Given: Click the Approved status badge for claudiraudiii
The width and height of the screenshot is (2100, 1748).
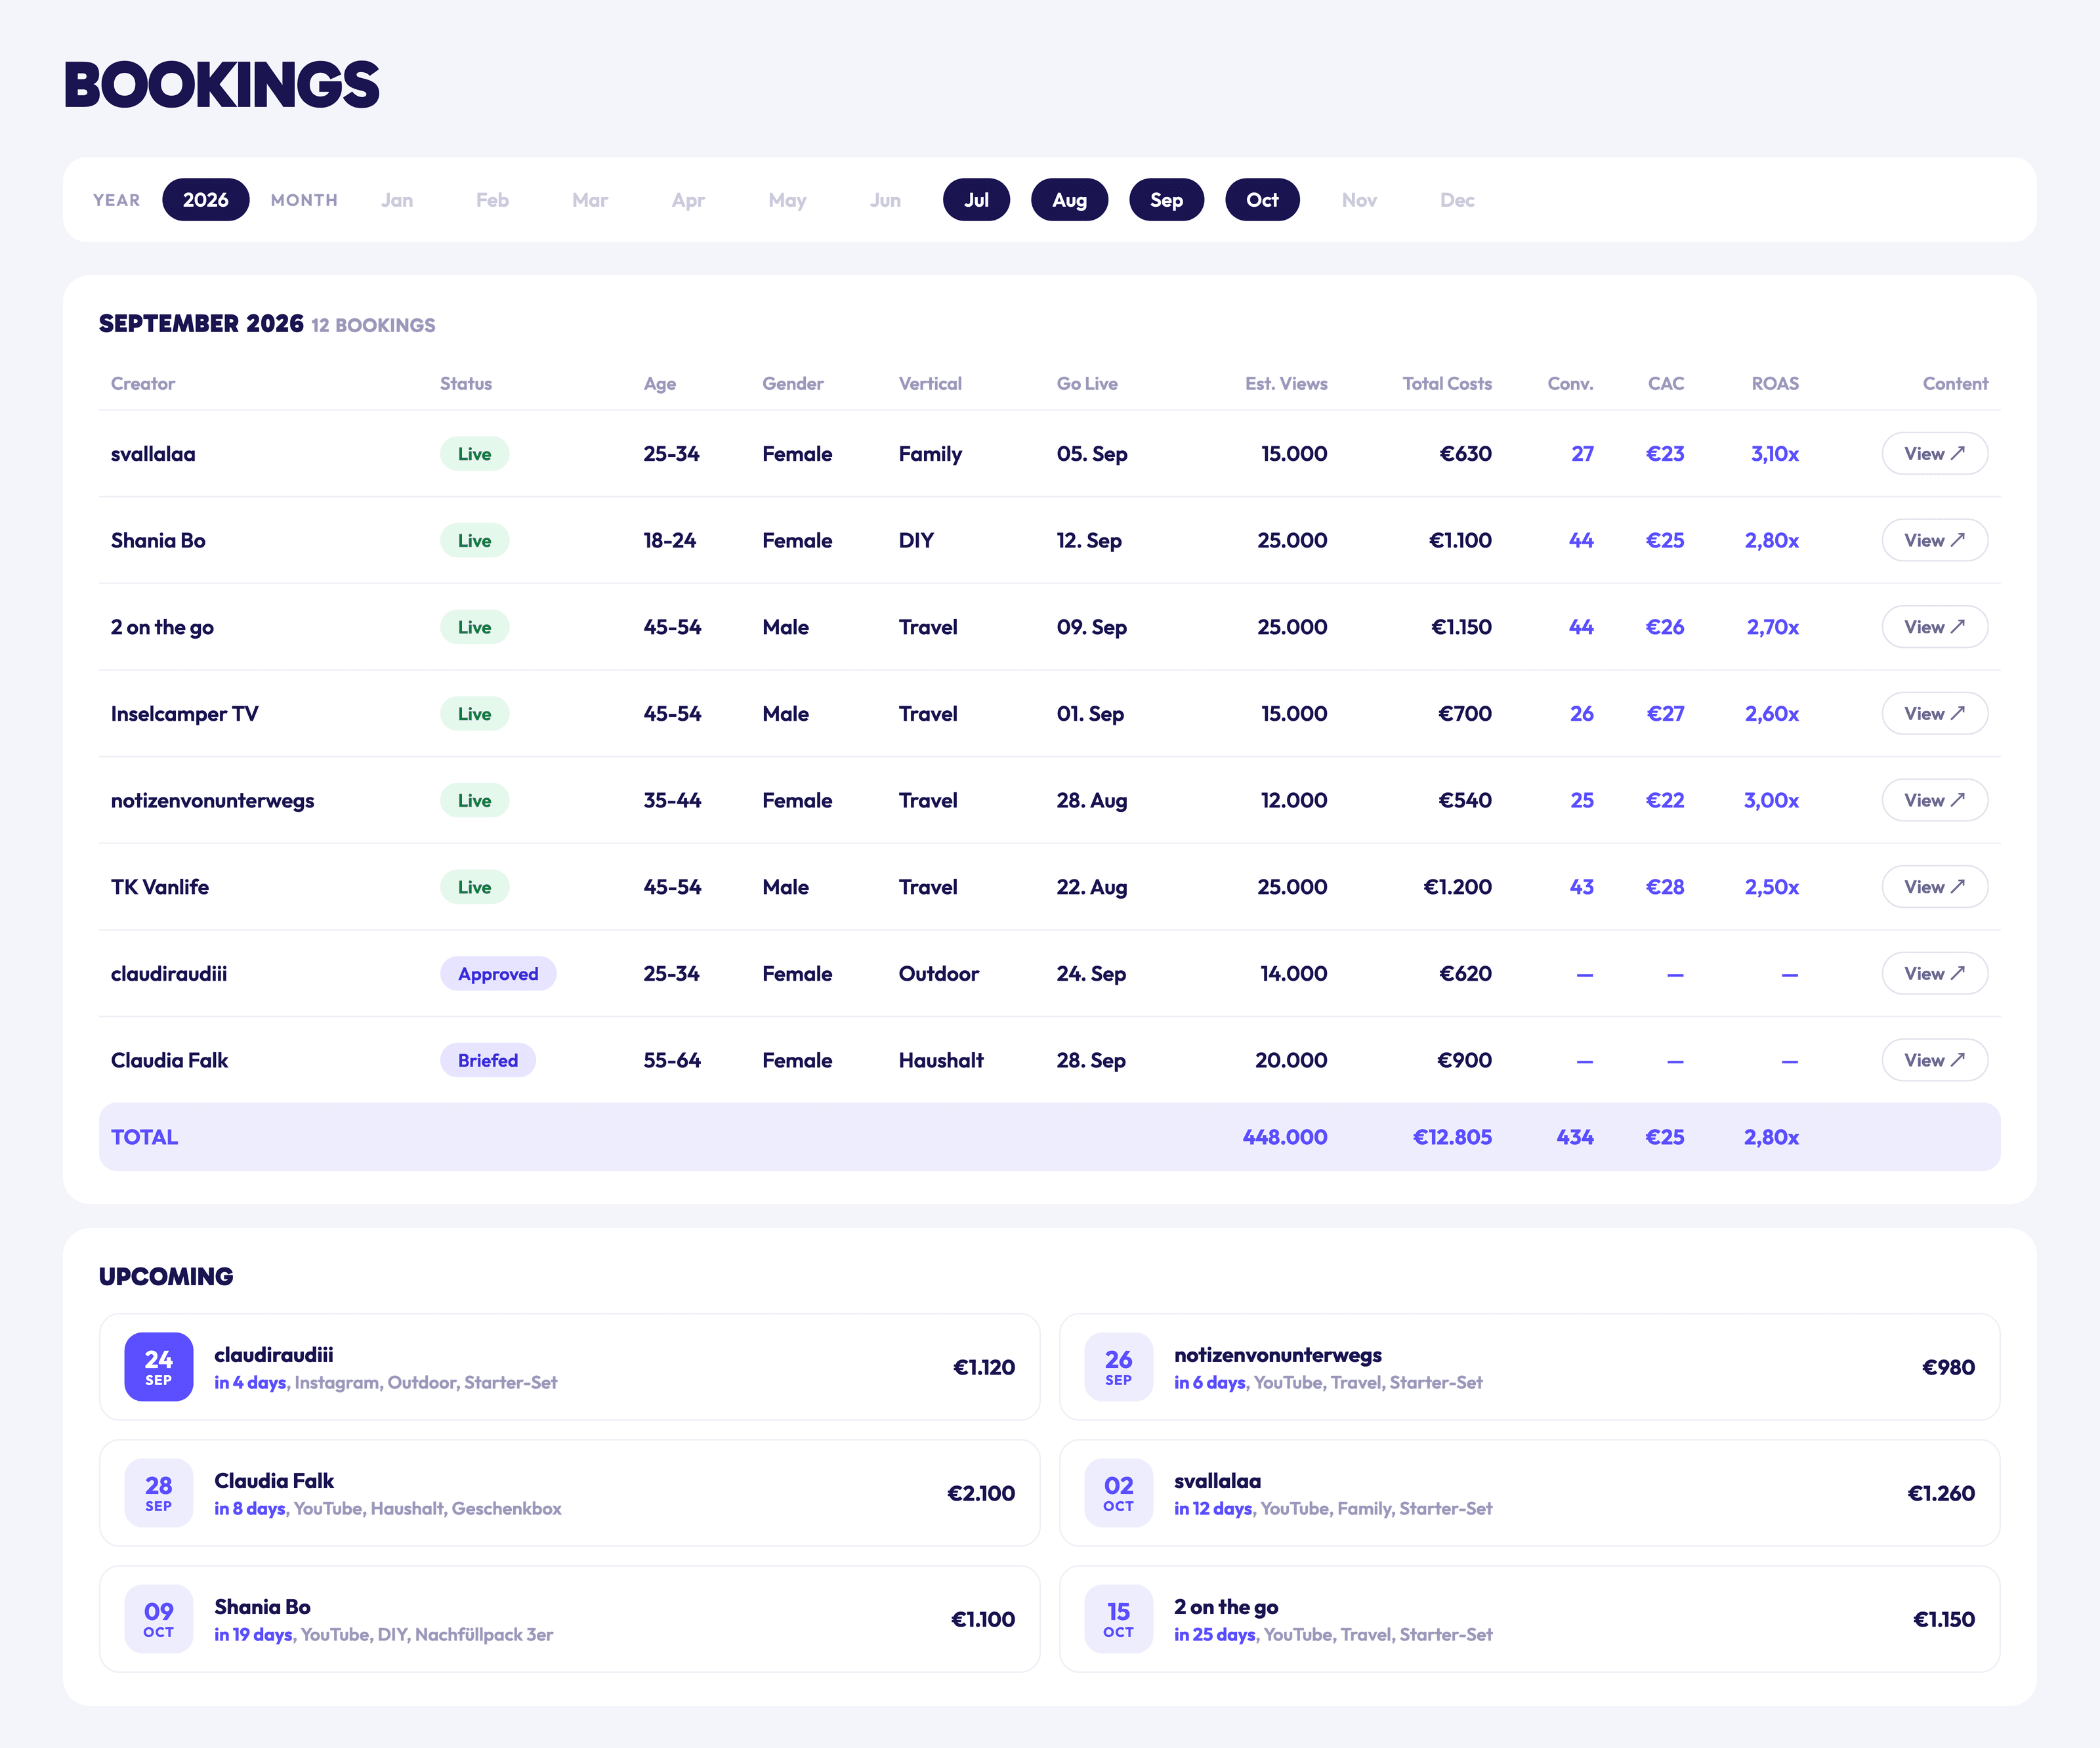Looking at the screenshot, I should 498,974.
